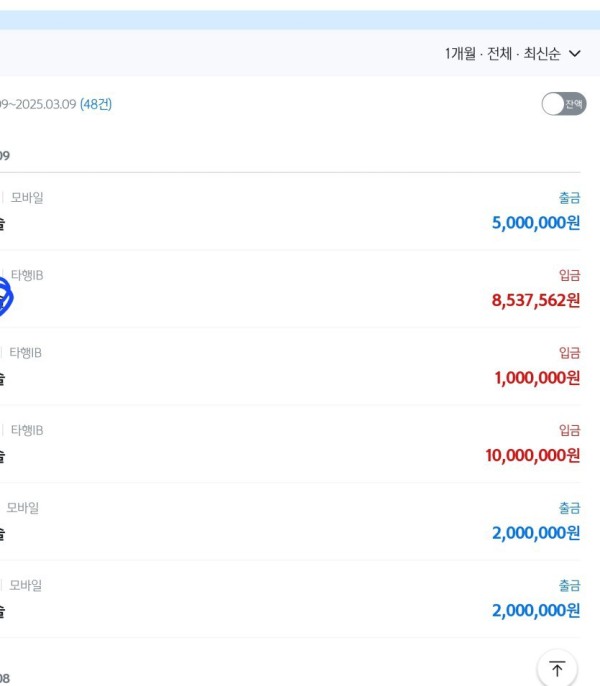Open the 1,000,000원 deposit transaction

pos(535,378)
